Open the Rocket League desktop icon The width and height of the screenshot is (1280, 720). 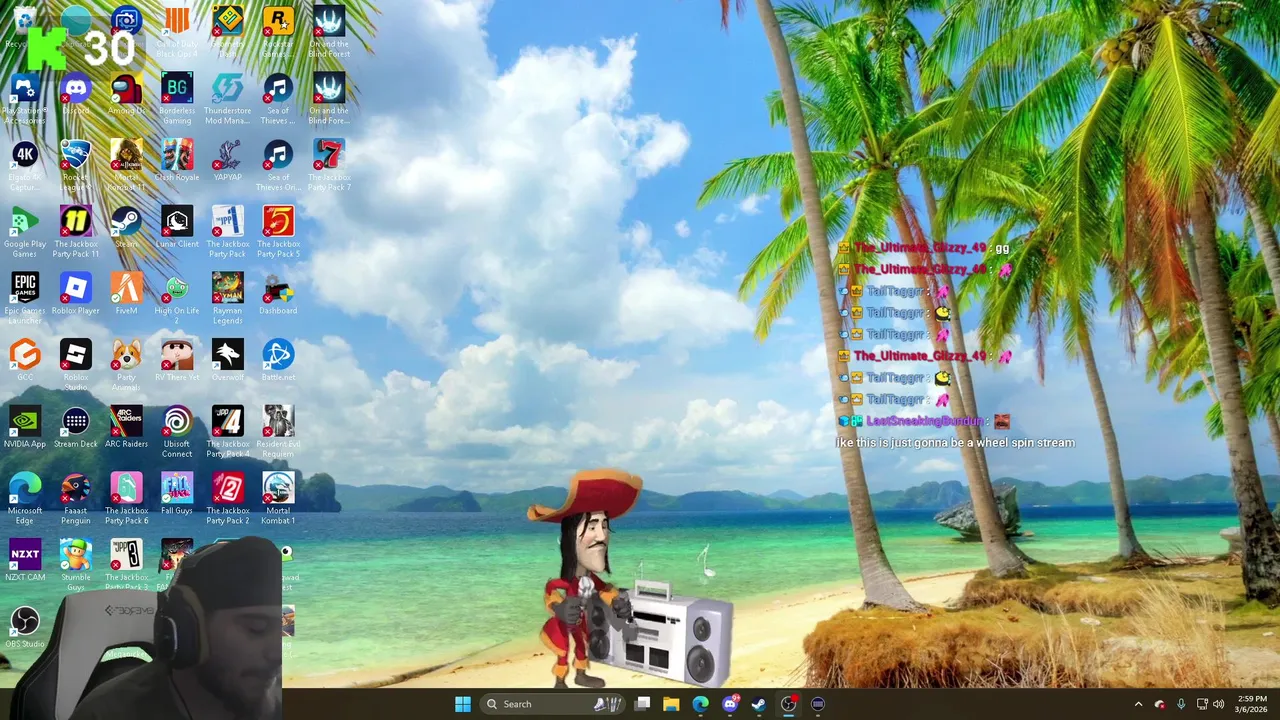(x=76, y=166)
